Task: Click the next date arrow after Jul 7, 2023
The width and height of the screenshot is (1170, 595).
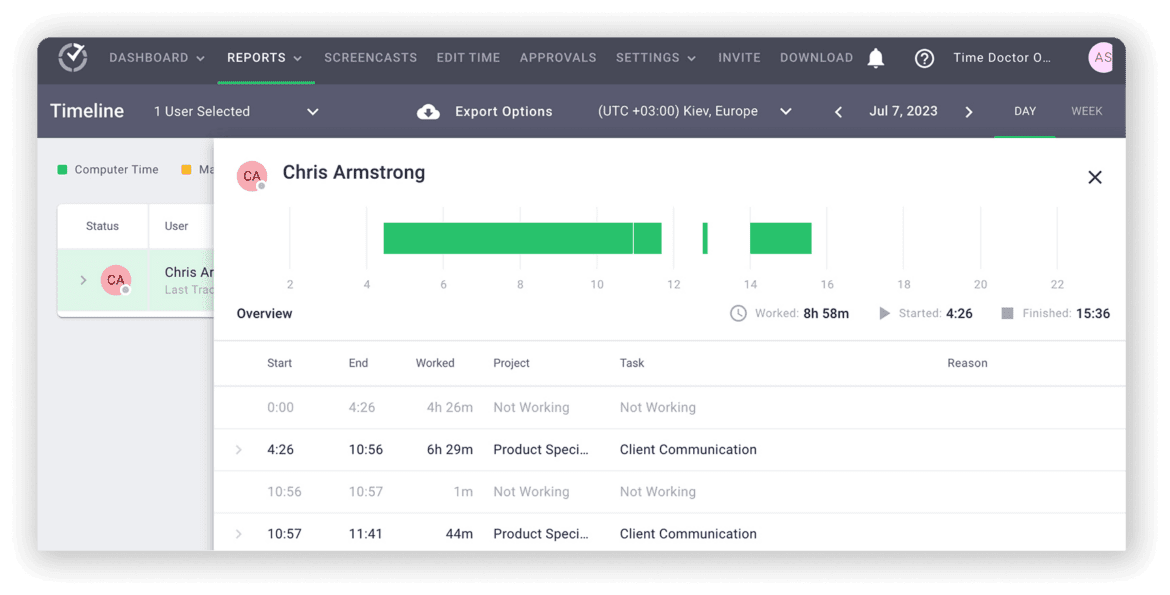Action: pos(968,112)
